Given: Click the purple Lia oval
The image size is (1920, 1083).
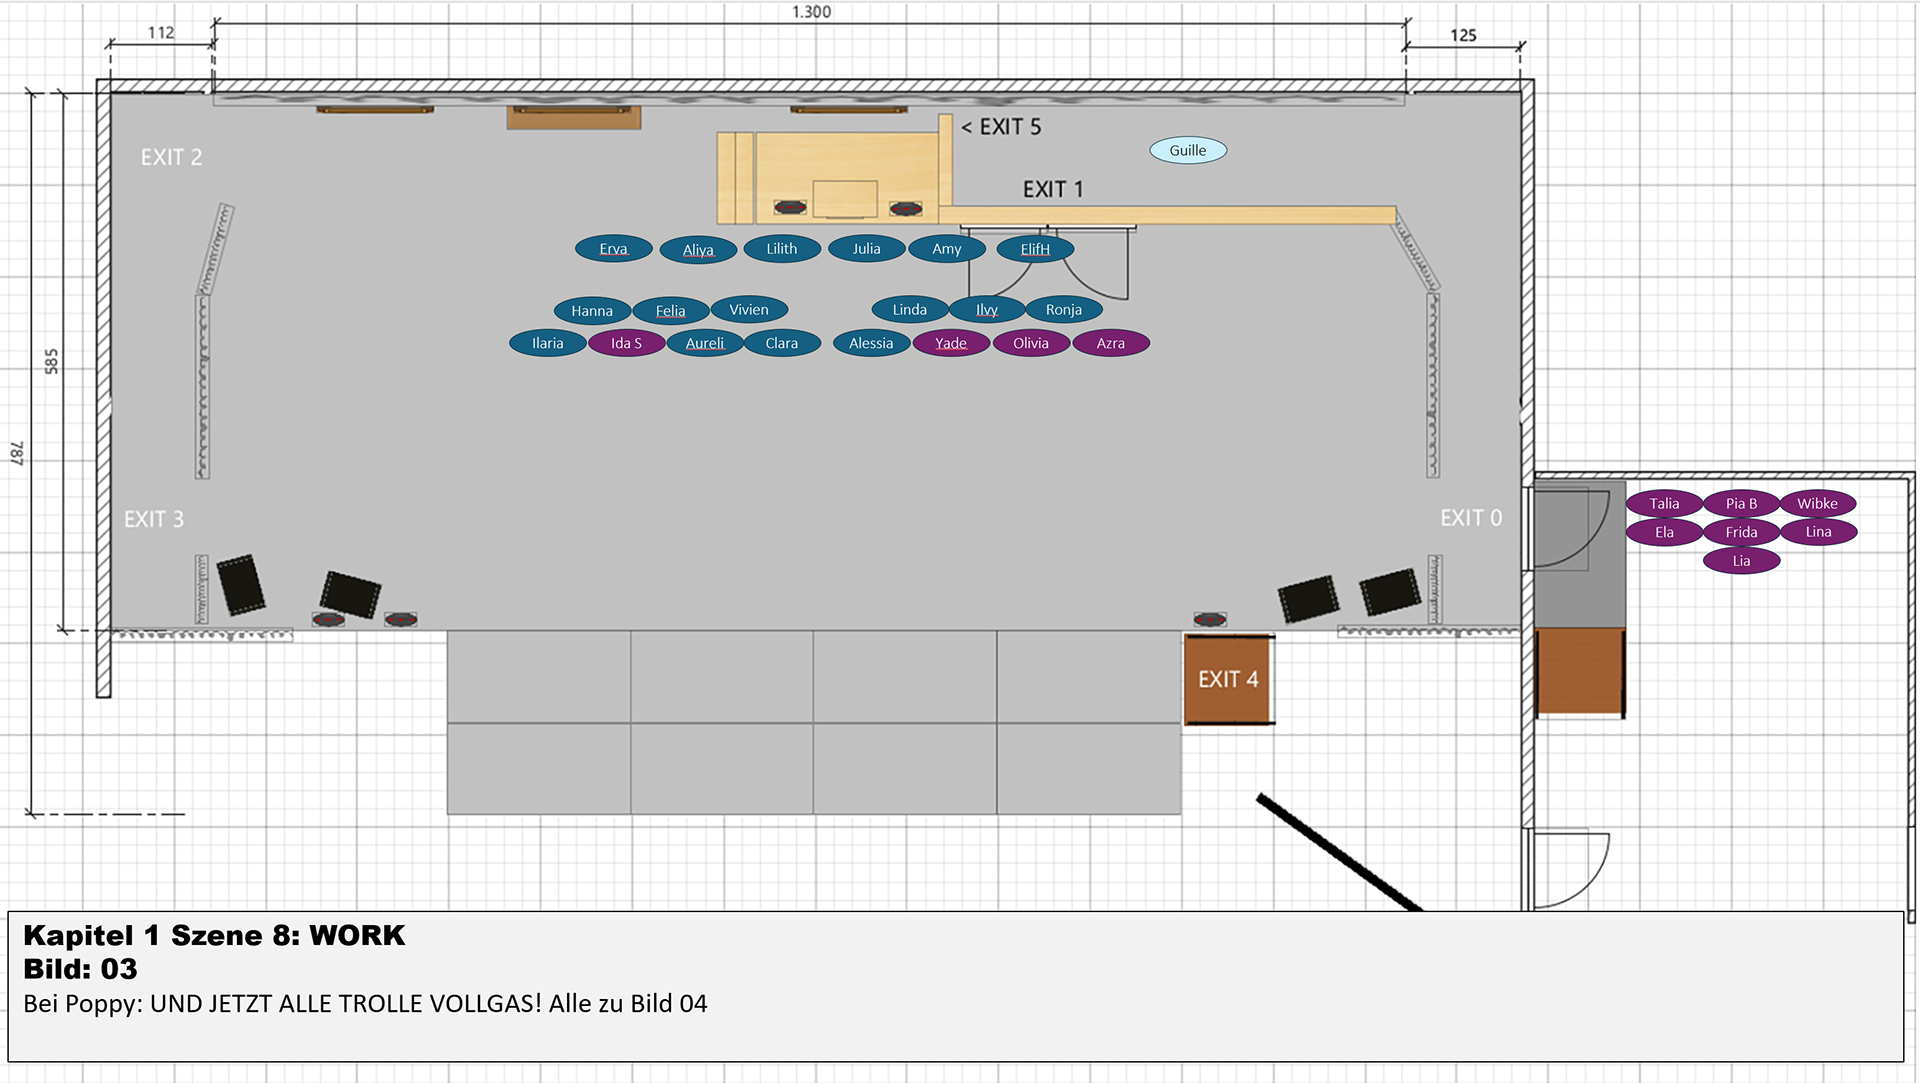Looking at the screenshot, I should click(1741, 560).
